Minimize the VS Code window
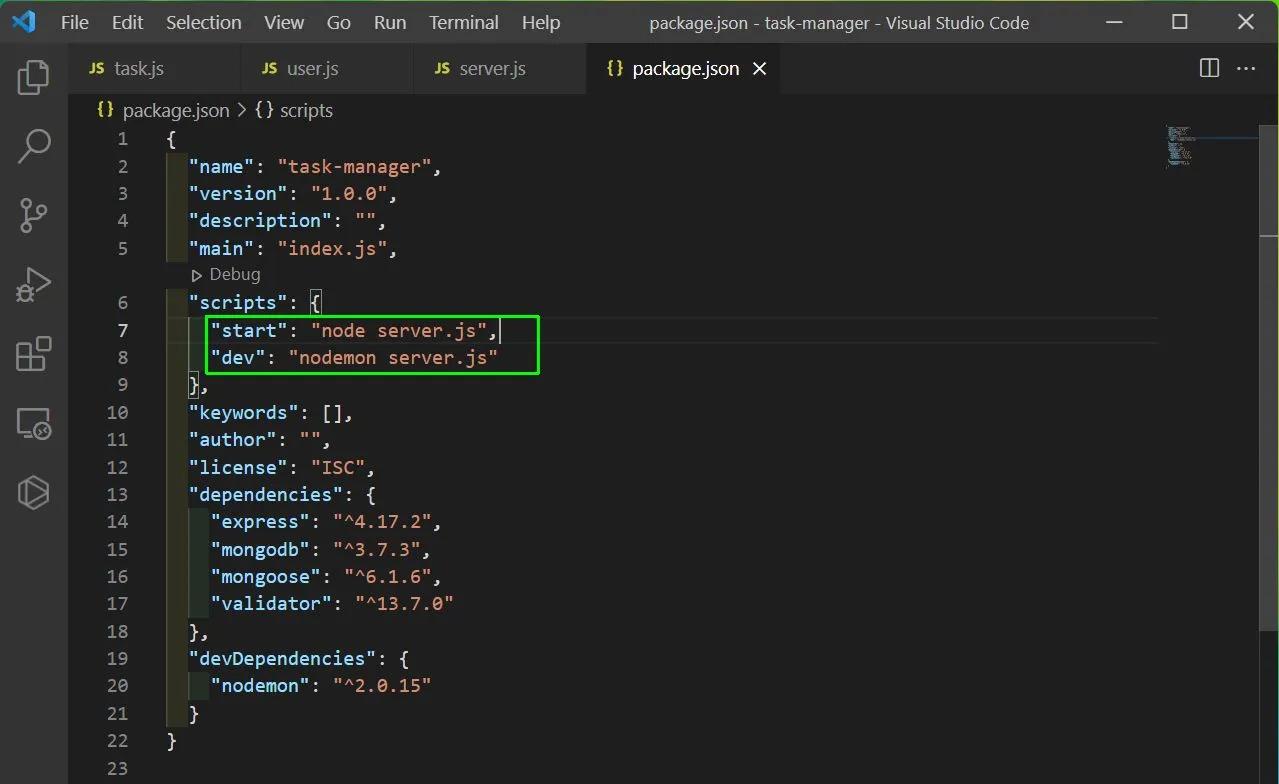This screenshot has width=1279, height=784. (x=1116, y=22)
